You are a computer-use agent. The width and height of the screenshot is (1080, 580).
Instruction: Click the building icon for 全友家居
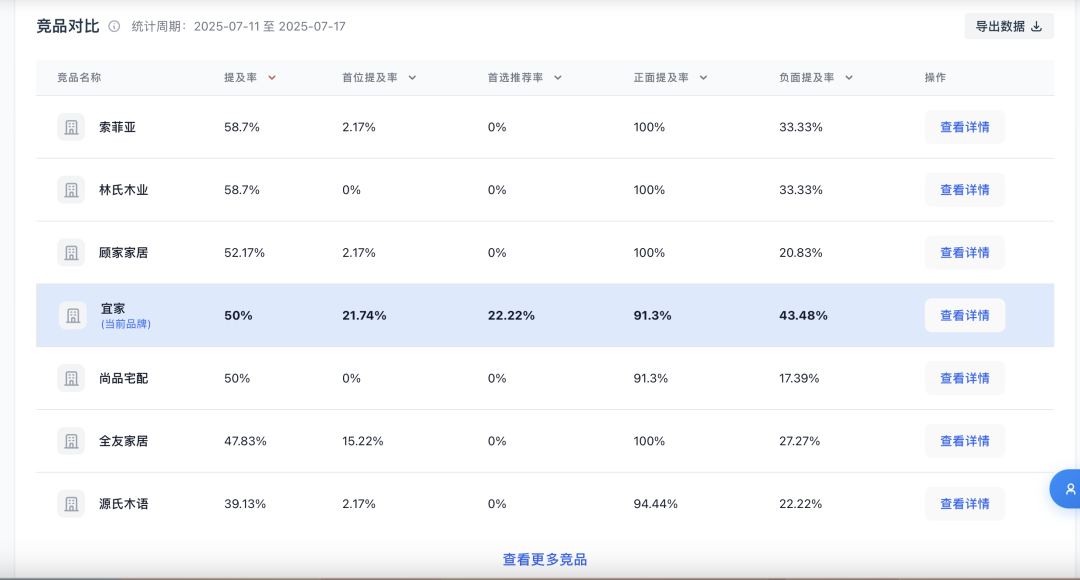(71, 441)
